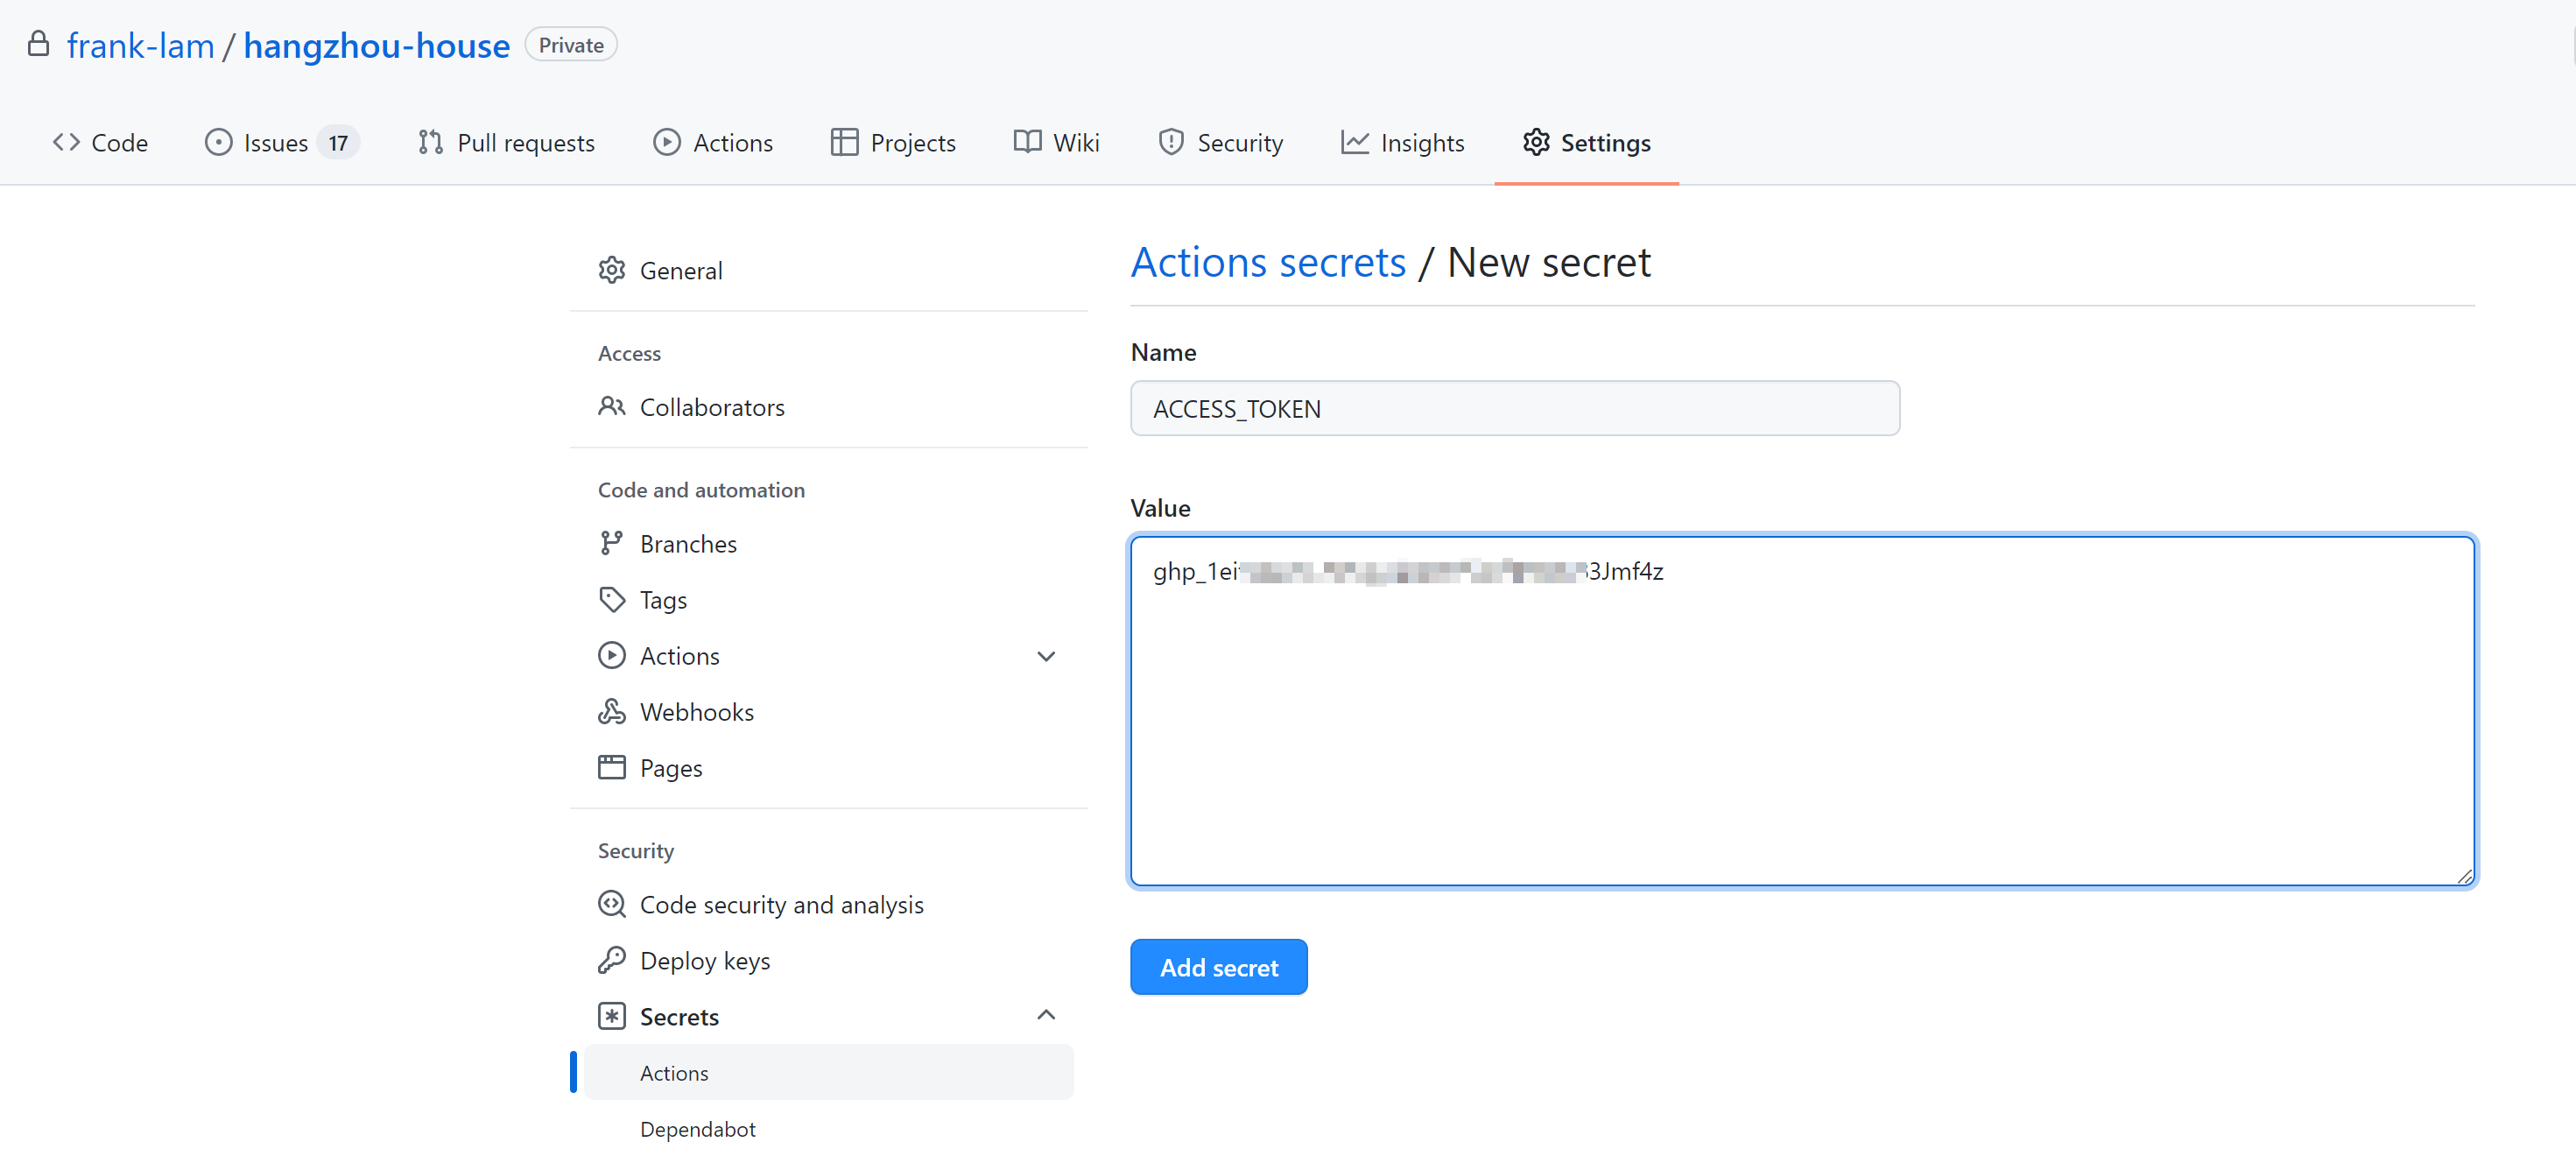
Task: Click the Pull requests branch icon
Action: pos(431,143)
